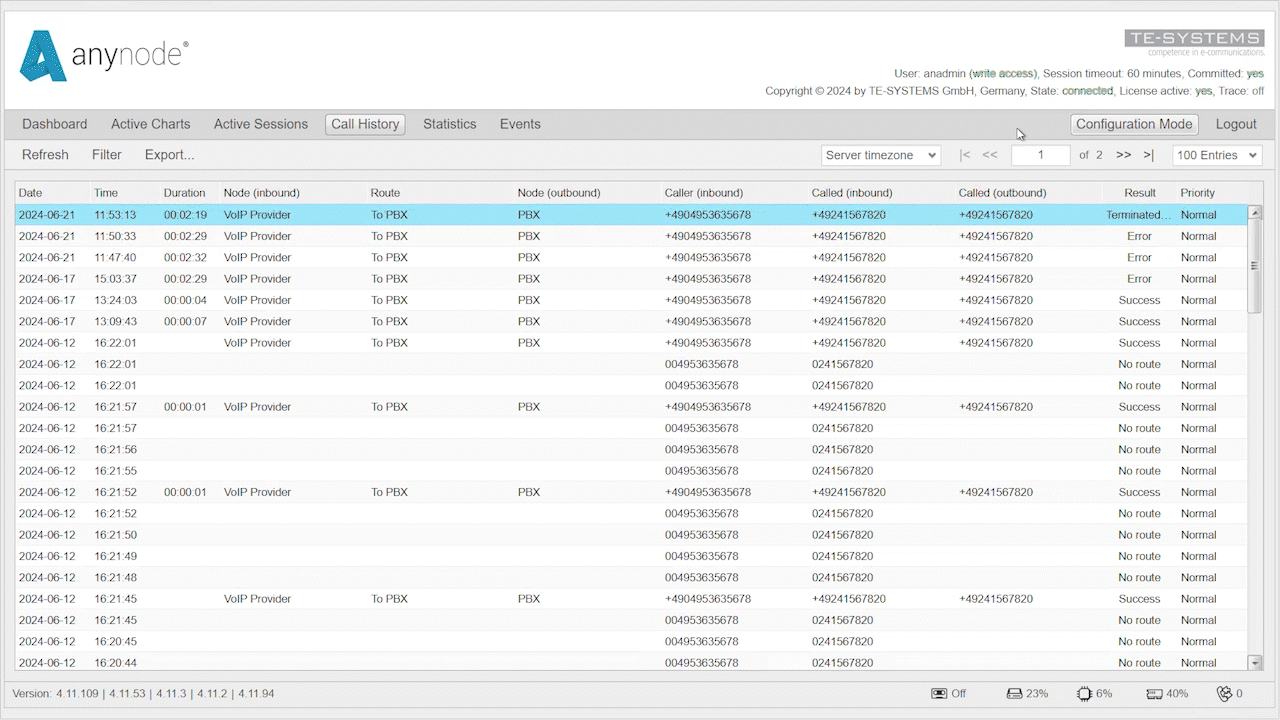The width and height of the screenshot is (1280, 720).
Task: Sort by the Route column header
Action: (x=440, y=193)
